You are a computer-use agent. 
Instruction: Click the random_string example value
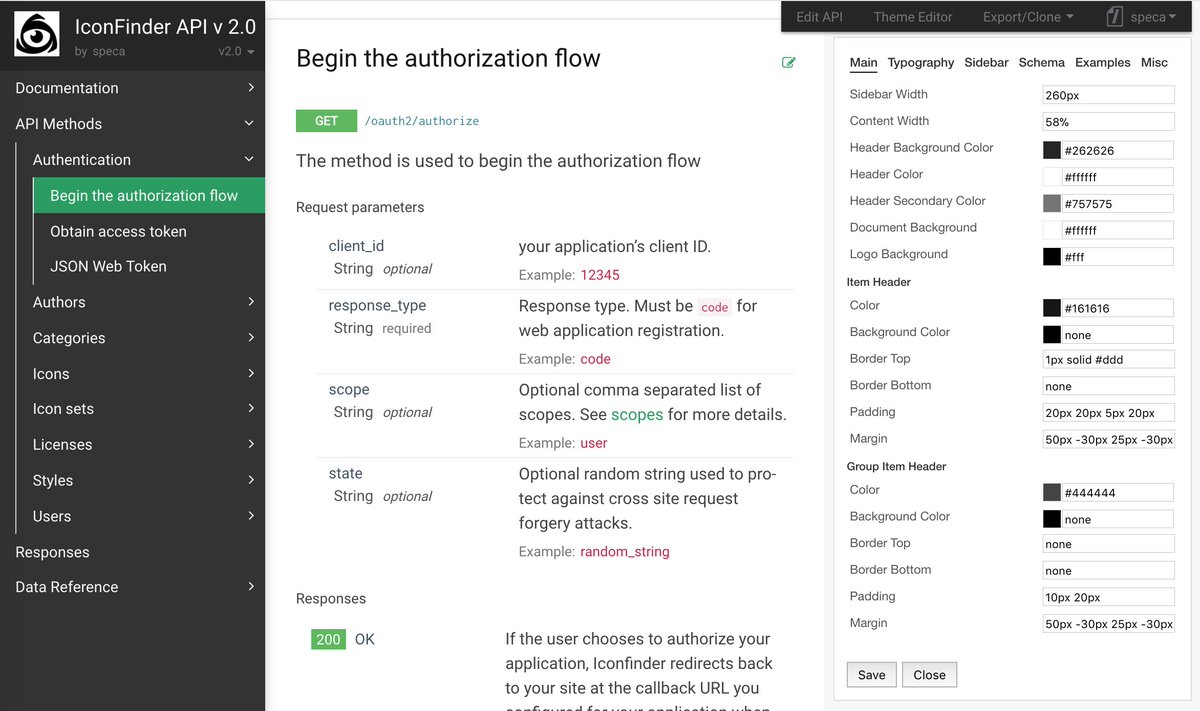[625, 551]
